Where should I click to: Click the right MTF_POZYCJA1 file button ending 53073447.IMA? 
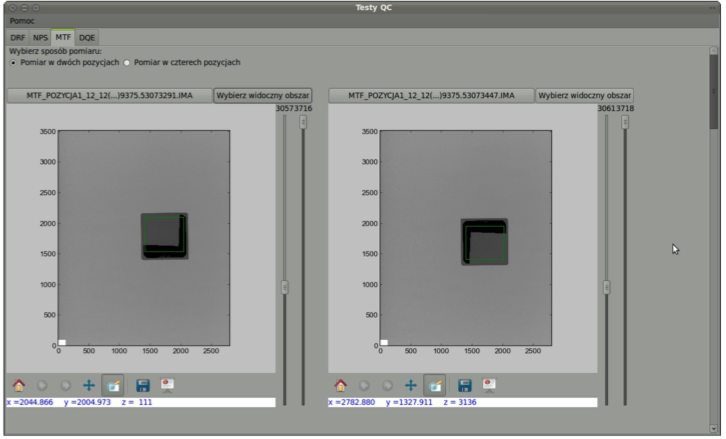click(x=431, y=95)
